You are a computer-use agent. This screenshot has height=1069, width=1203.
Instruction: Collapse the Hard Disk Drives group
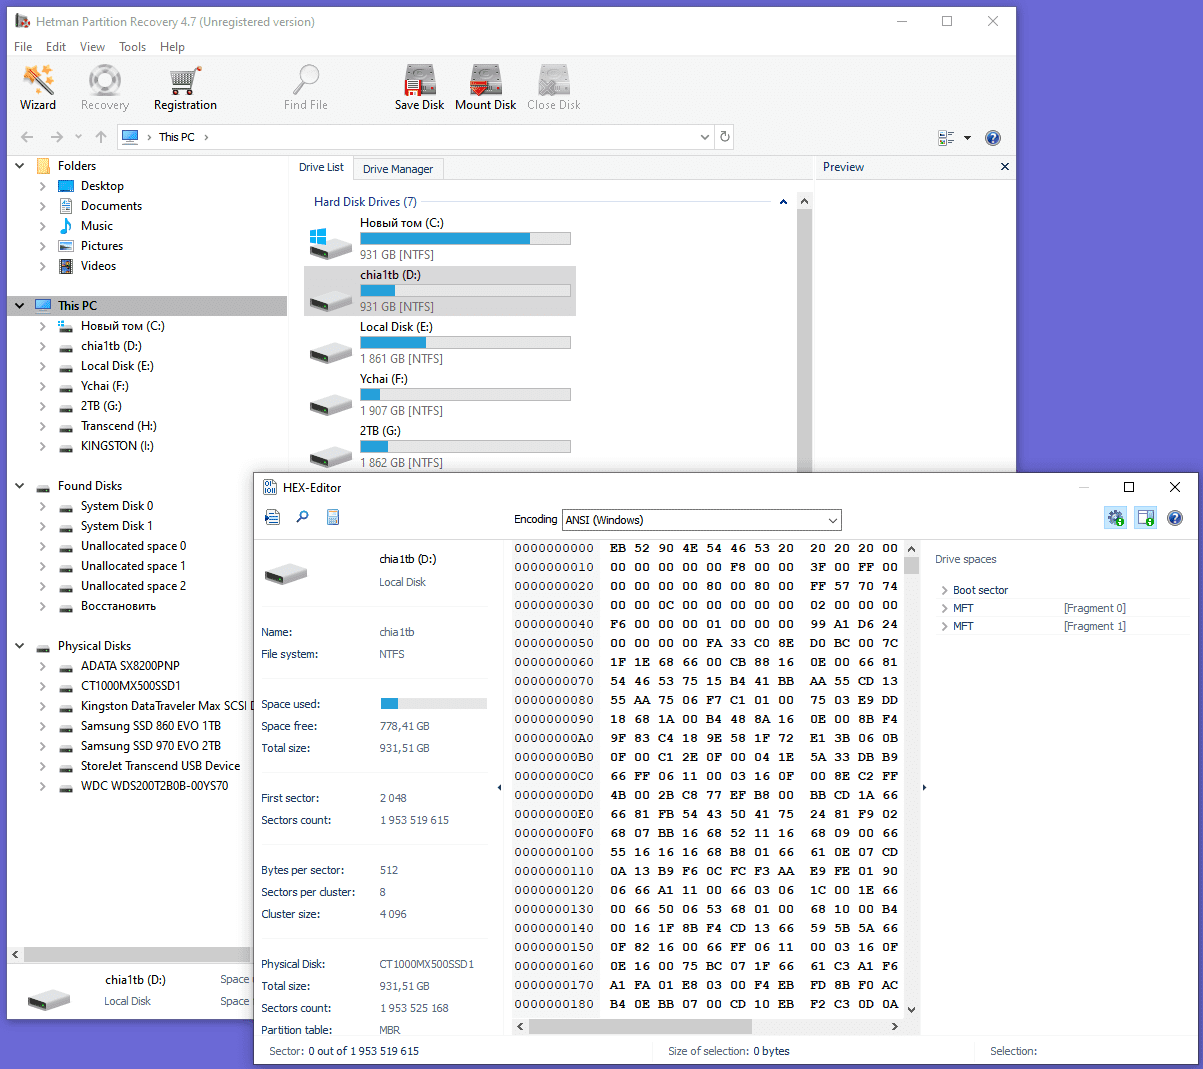784,202
